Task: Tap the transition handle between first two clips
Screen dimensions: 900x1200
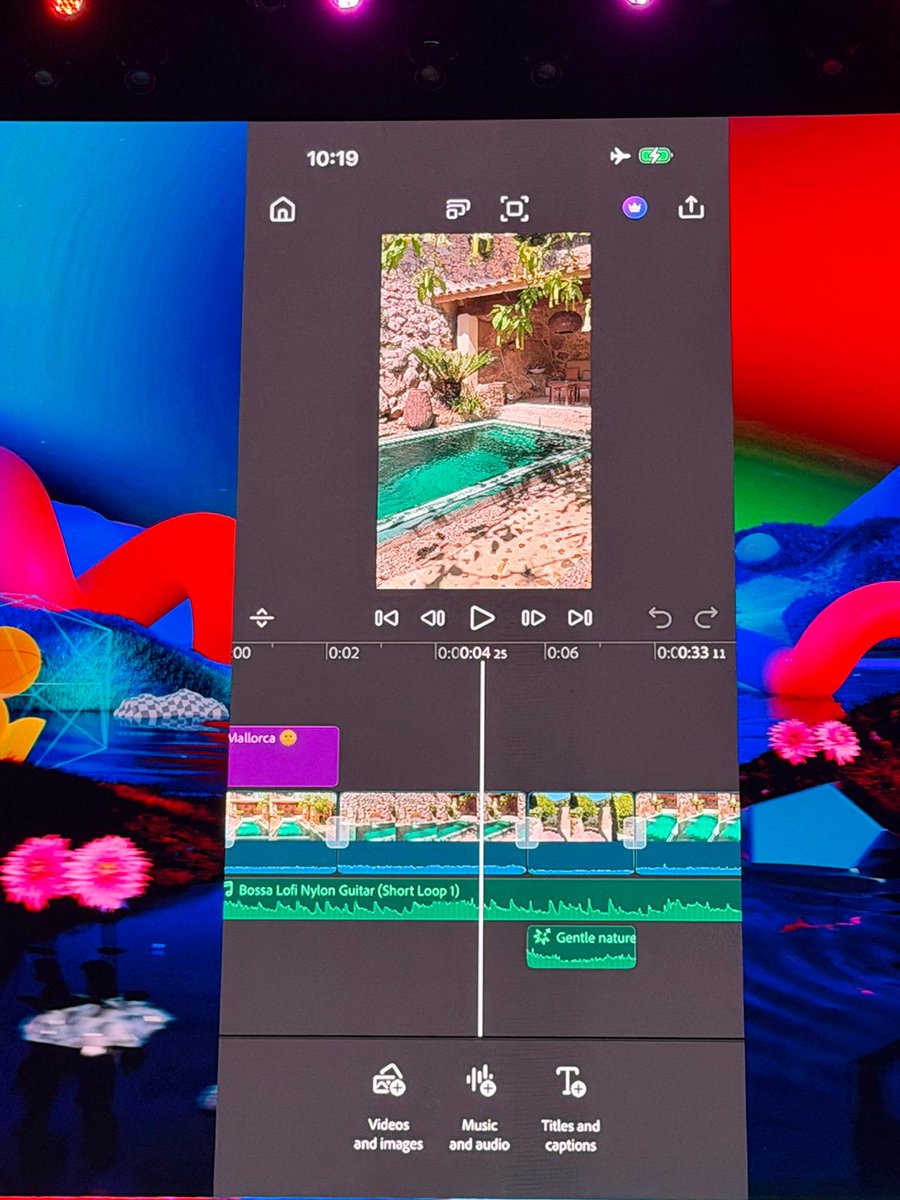Action: (338, 832)
